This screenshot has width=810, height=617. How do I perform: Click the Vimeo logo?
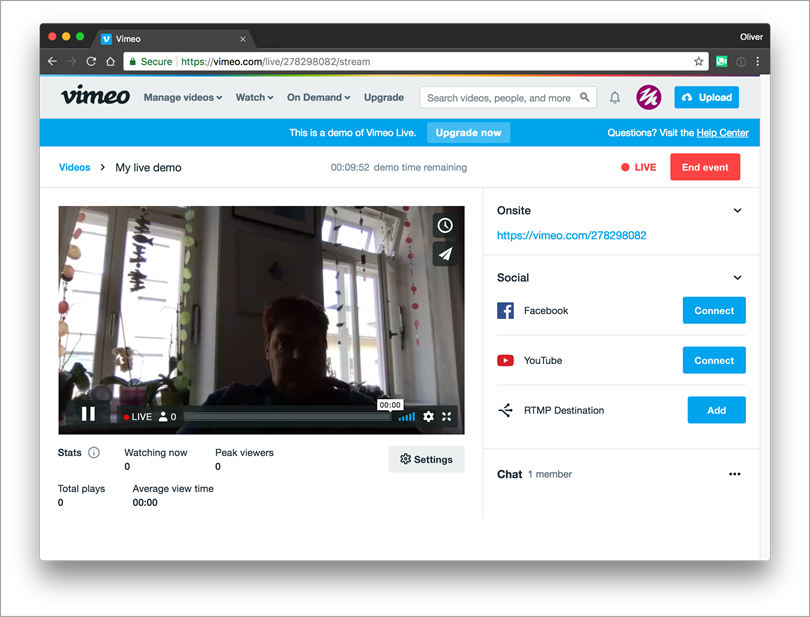[96, 96]
